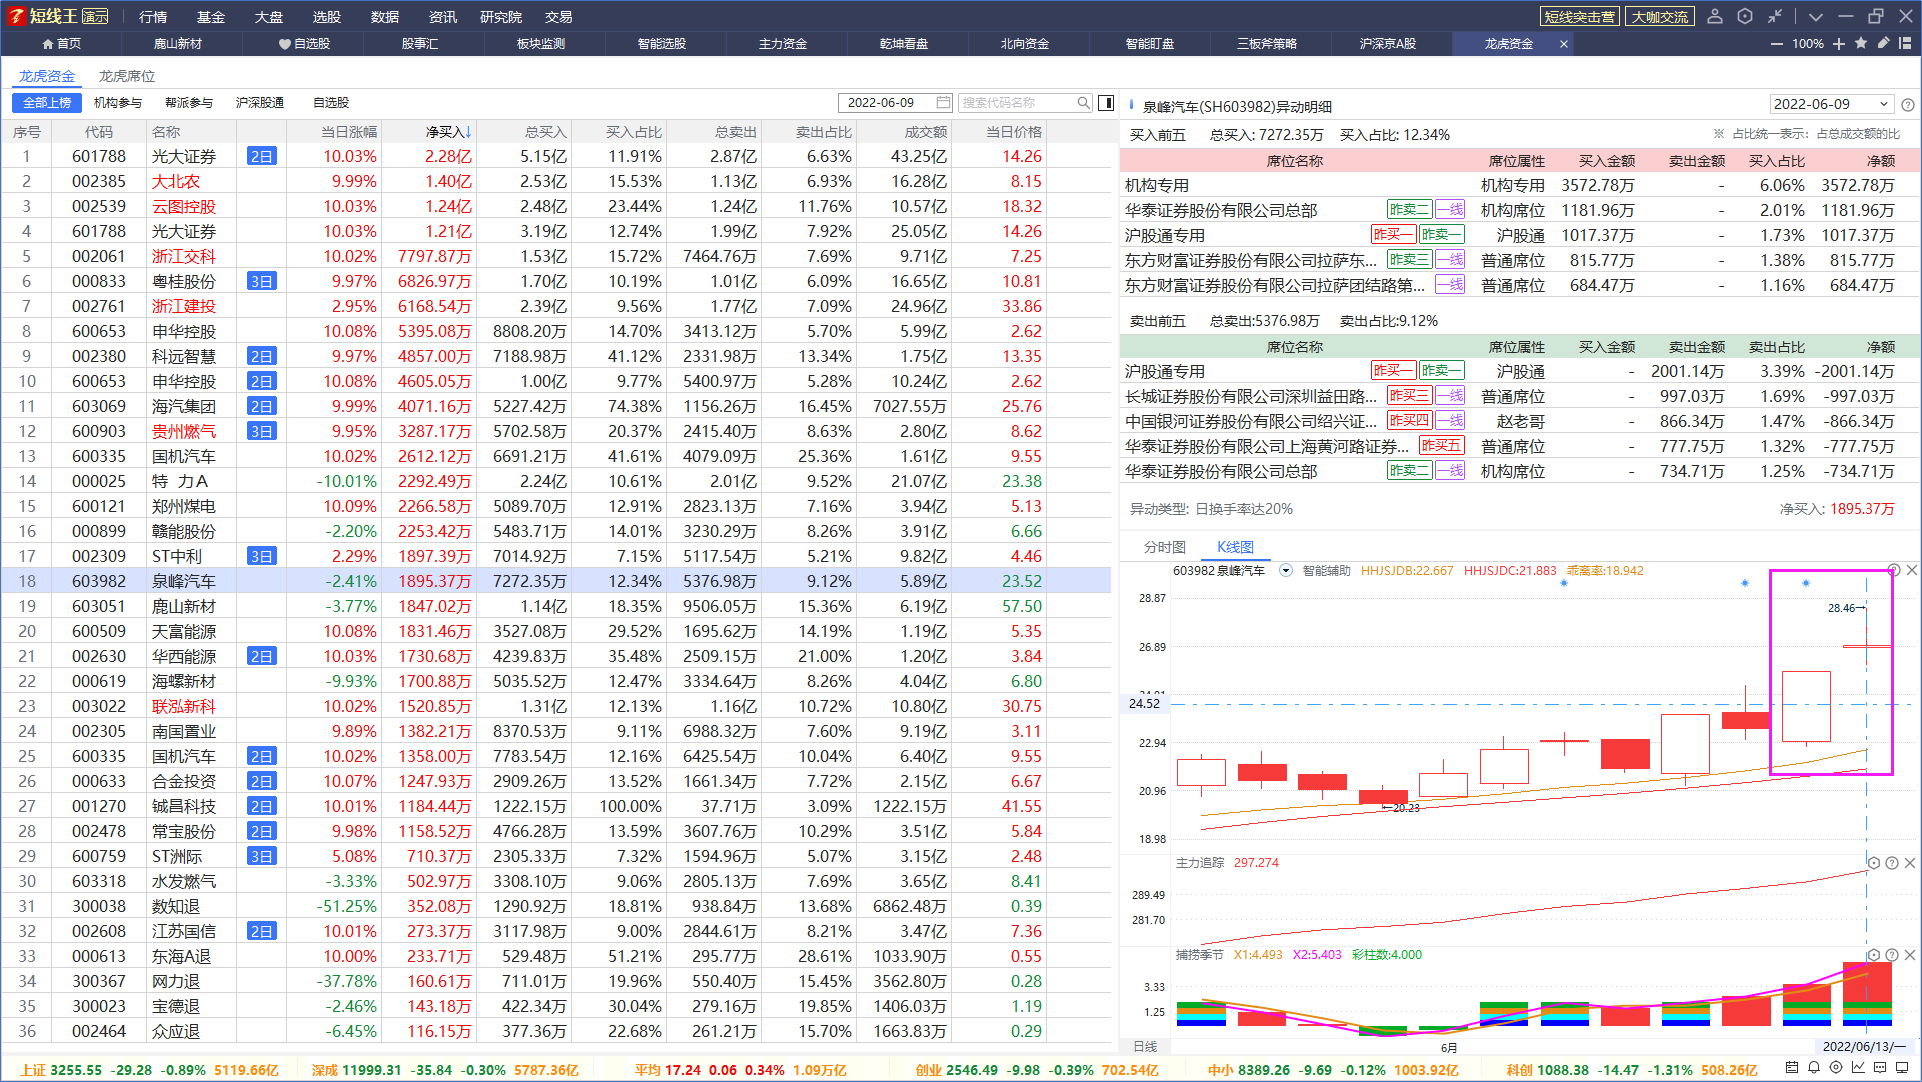Click the star favorite icon
Viewport: 1922px width, 1082px height.
pyautogui.click(x=1861, y=43)
